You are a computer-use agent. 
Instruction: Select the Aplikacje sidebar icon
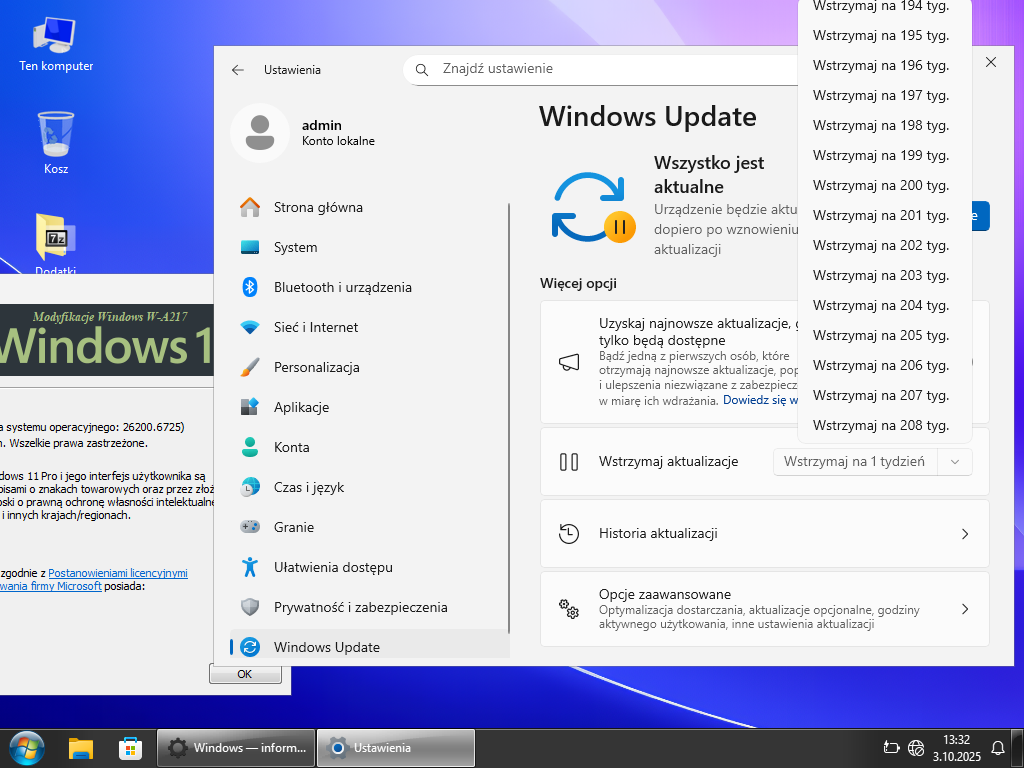point(250,407)
